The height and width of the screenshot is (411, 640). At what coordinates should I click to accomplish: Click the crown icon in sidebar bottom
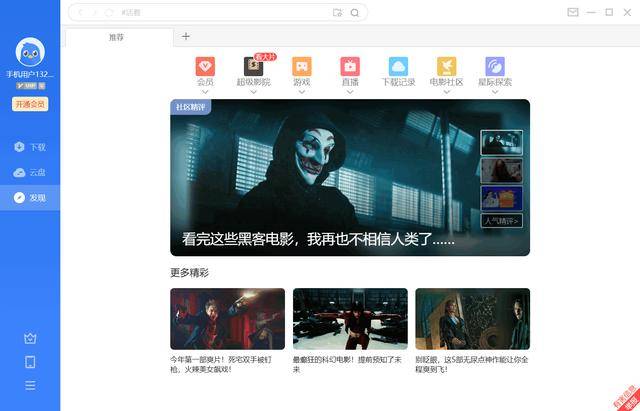pos(30,338)
